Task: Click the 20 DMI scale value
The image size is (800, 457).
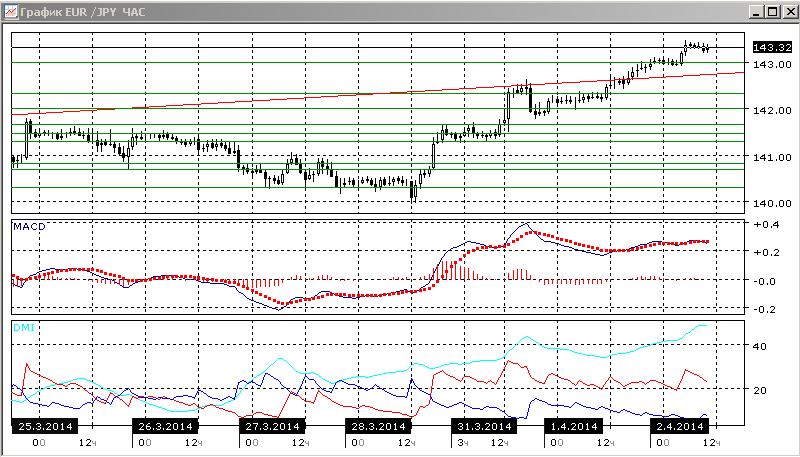Action: coord(760,390)
